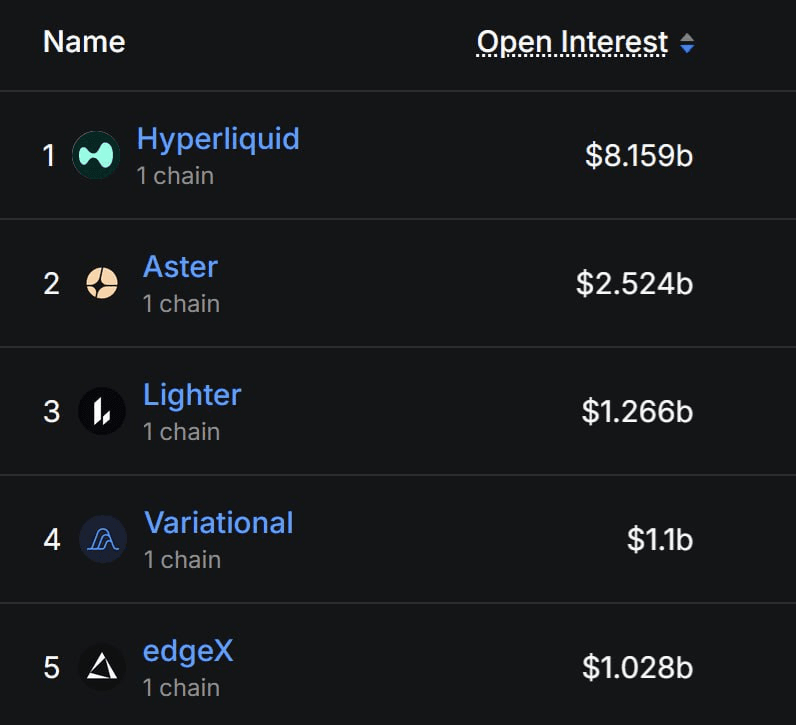Viewport: 796px width, 725px height.
Task: Toggle the sort arrows beside Open Interest
Action: pyautogui.click(x=686, y=43)
